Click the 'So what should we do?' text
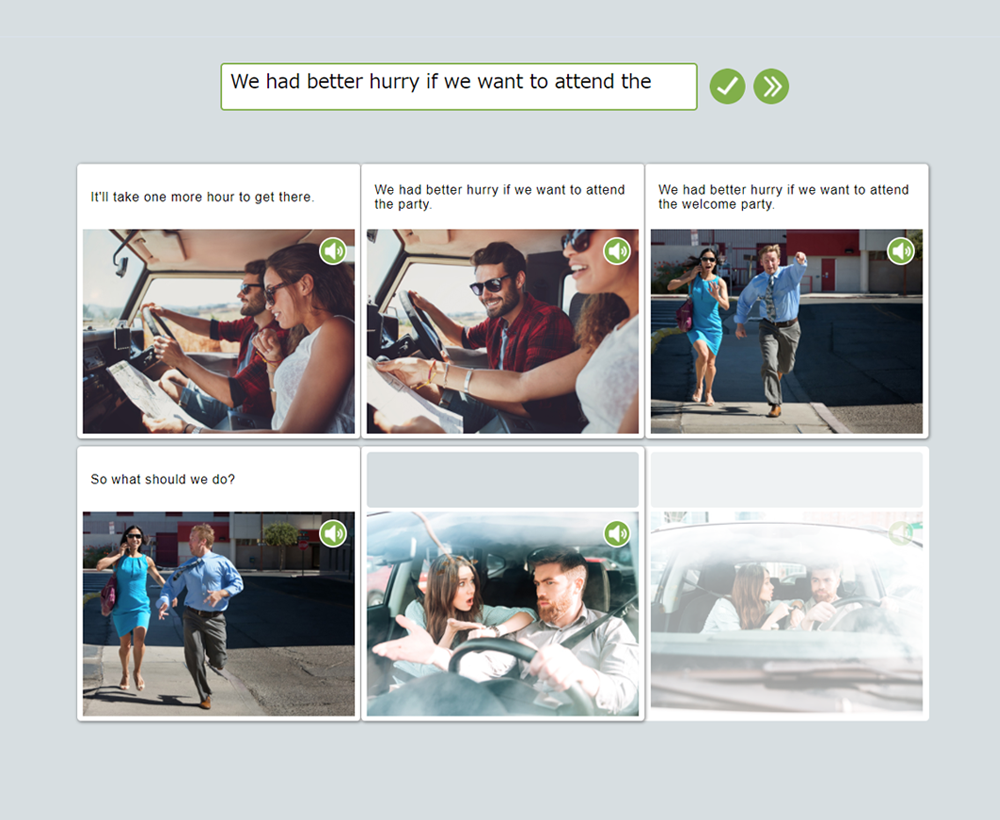Viewport: 1000px width, 820px height. pos(163,479)
